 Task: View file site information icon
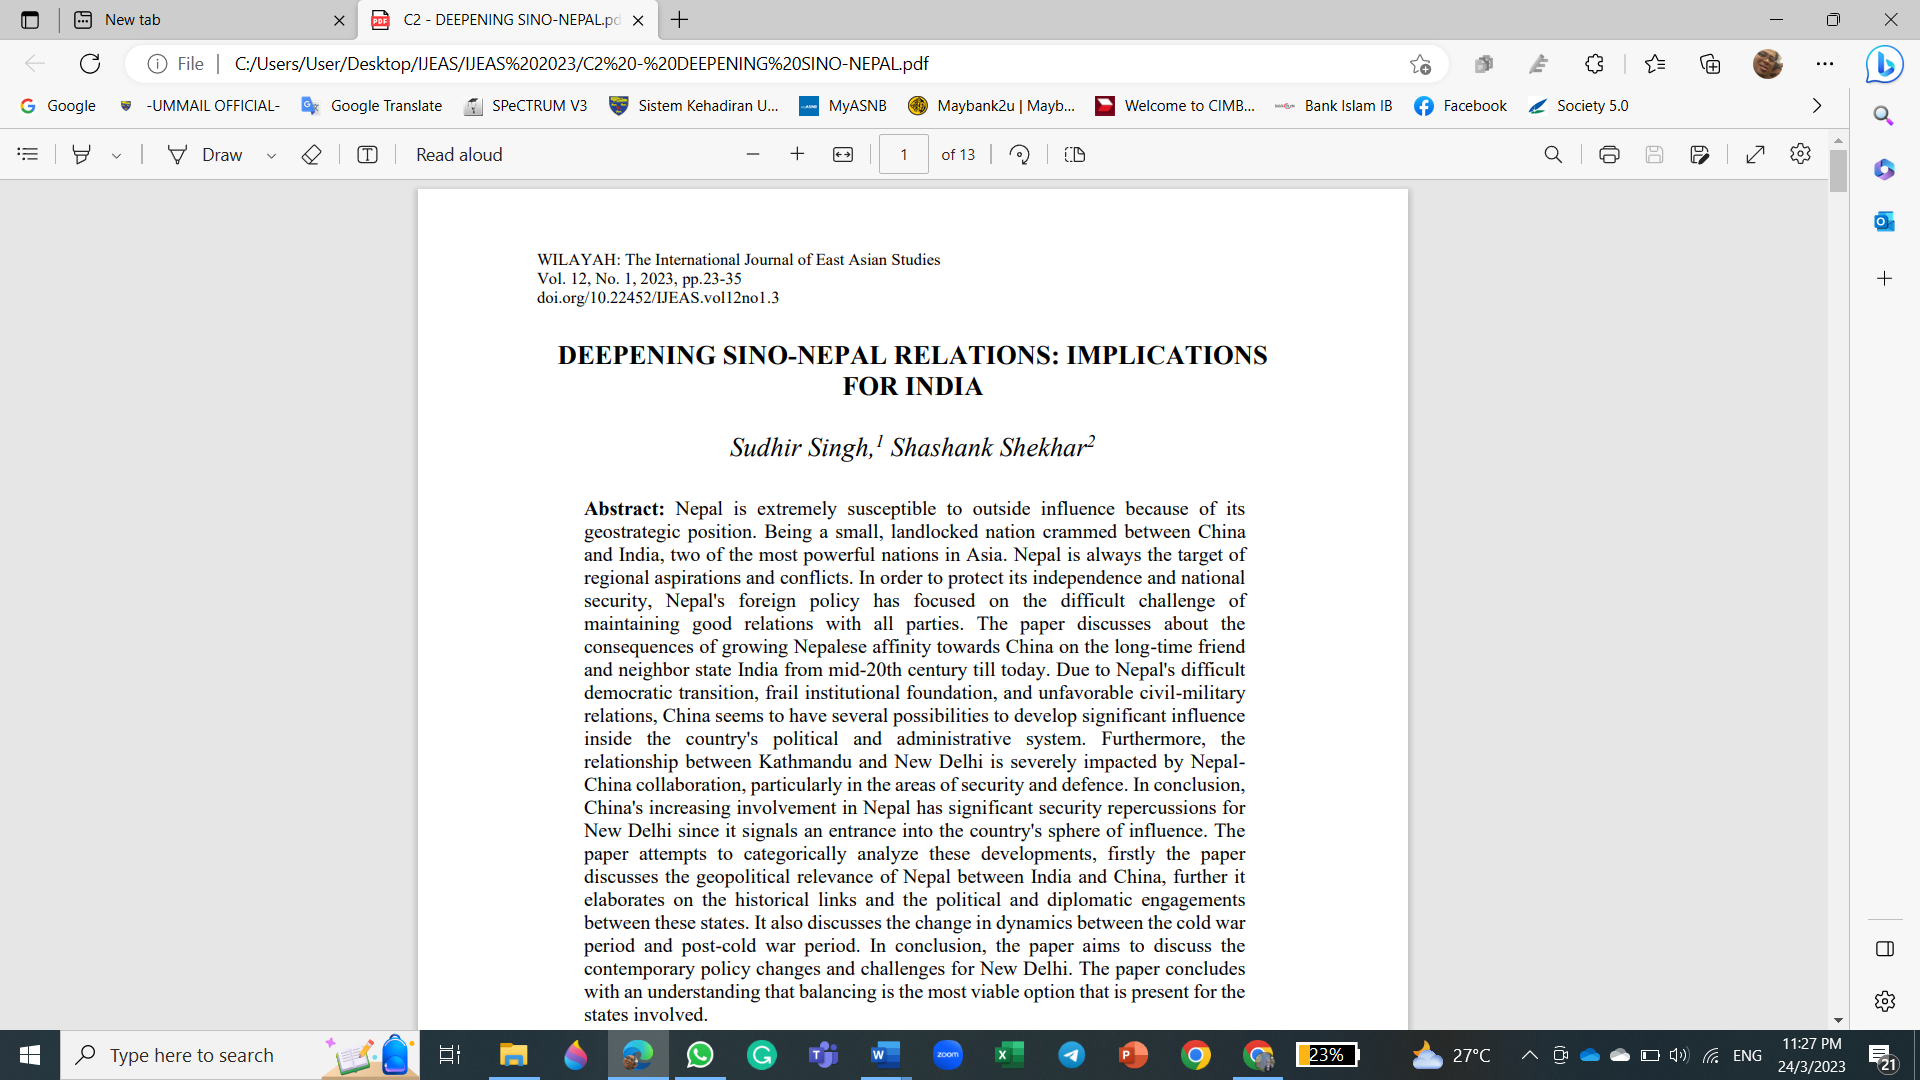point(157,64)
